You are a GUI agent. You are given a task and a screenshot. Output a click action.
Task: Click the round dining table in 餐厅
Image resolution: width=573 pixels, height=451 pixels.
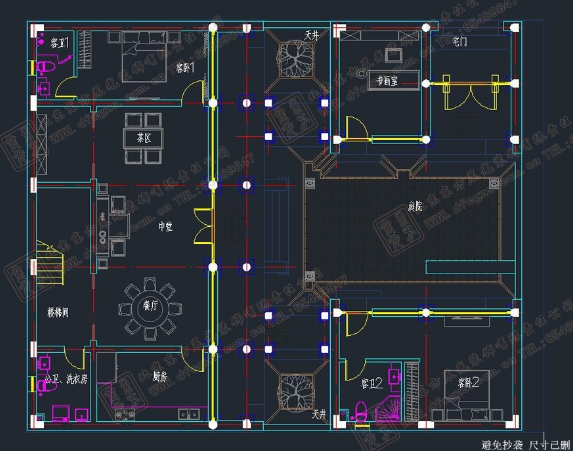(150, 308)
